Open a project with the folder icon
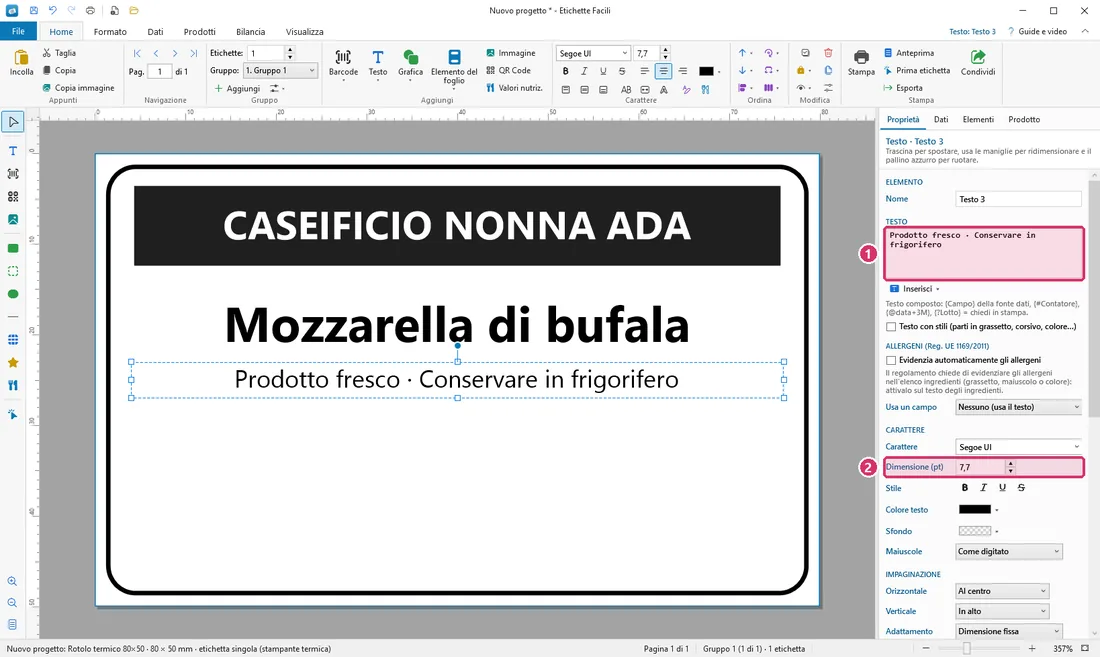The width and height of the screenshot is (1100, 657). pyautogui.click(x=134, y=11)
